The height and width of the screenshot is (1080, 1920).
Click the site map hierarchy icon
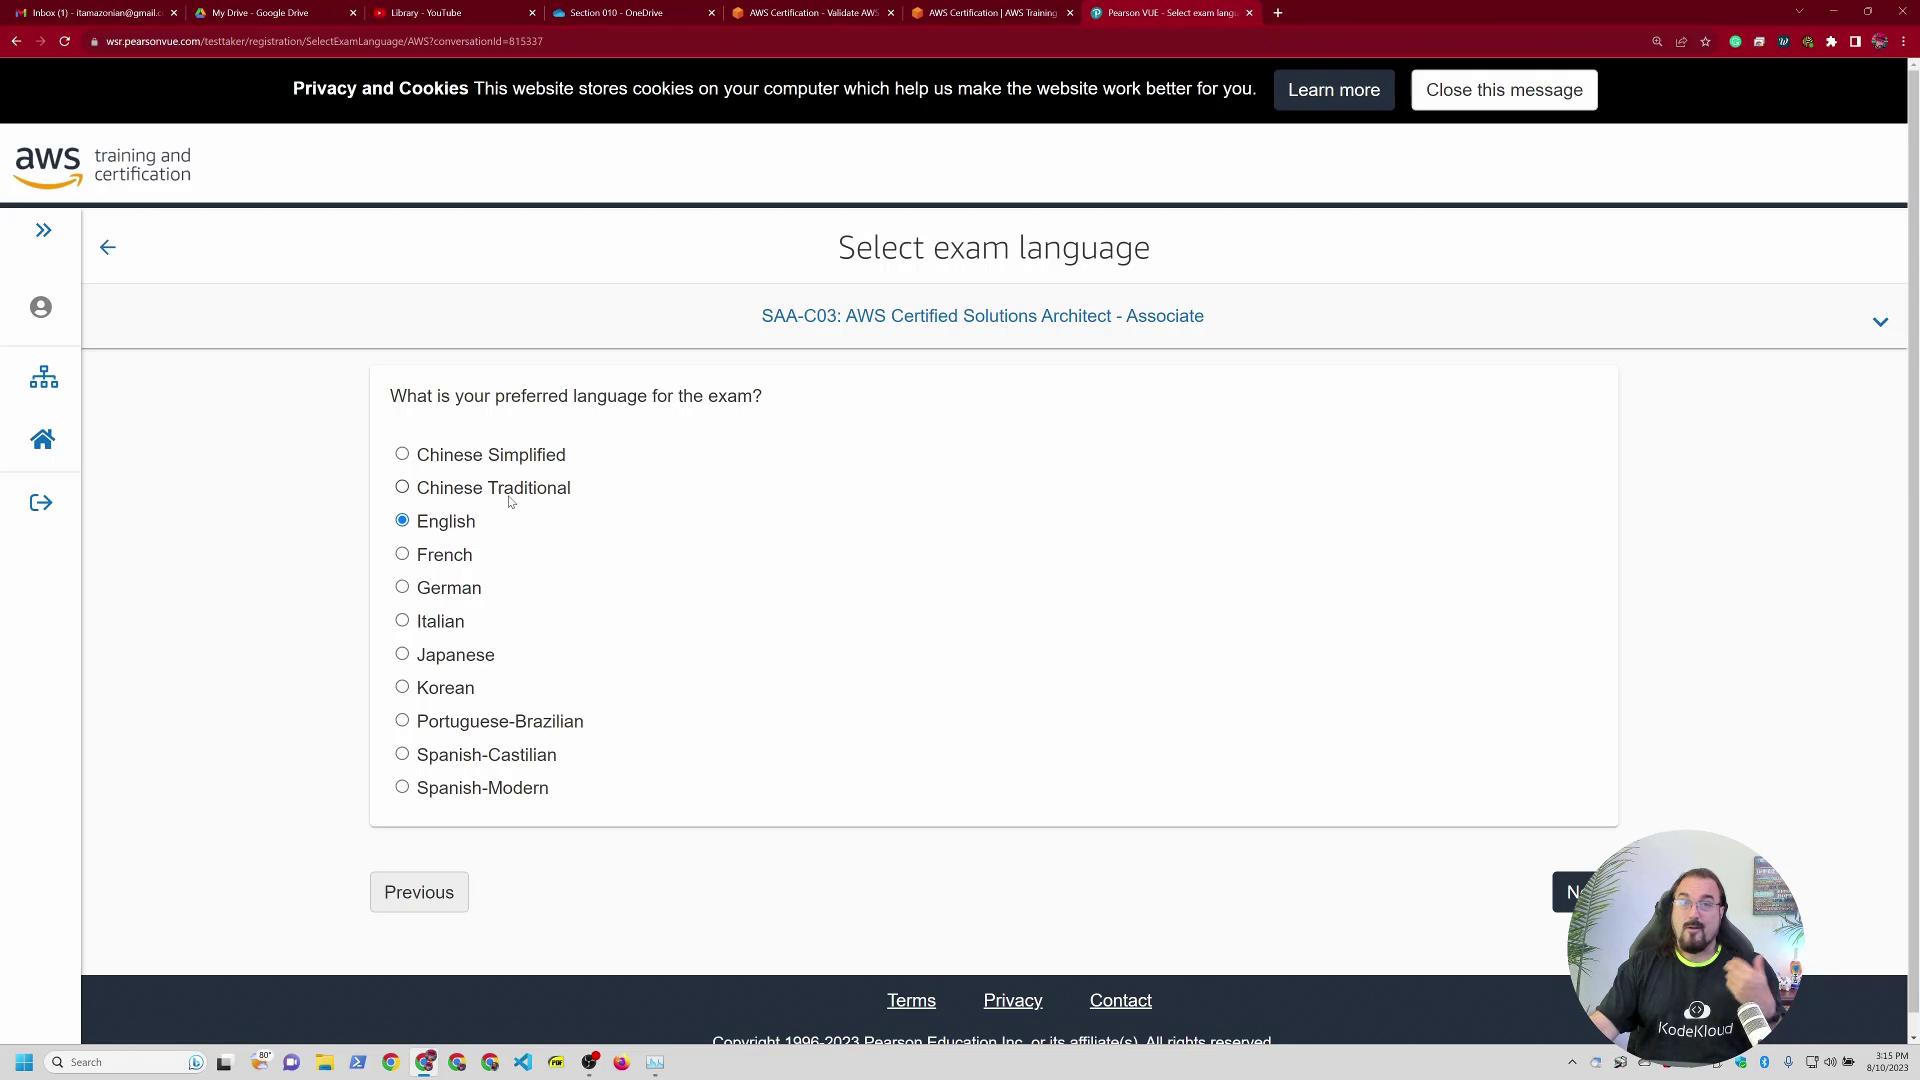43,377
